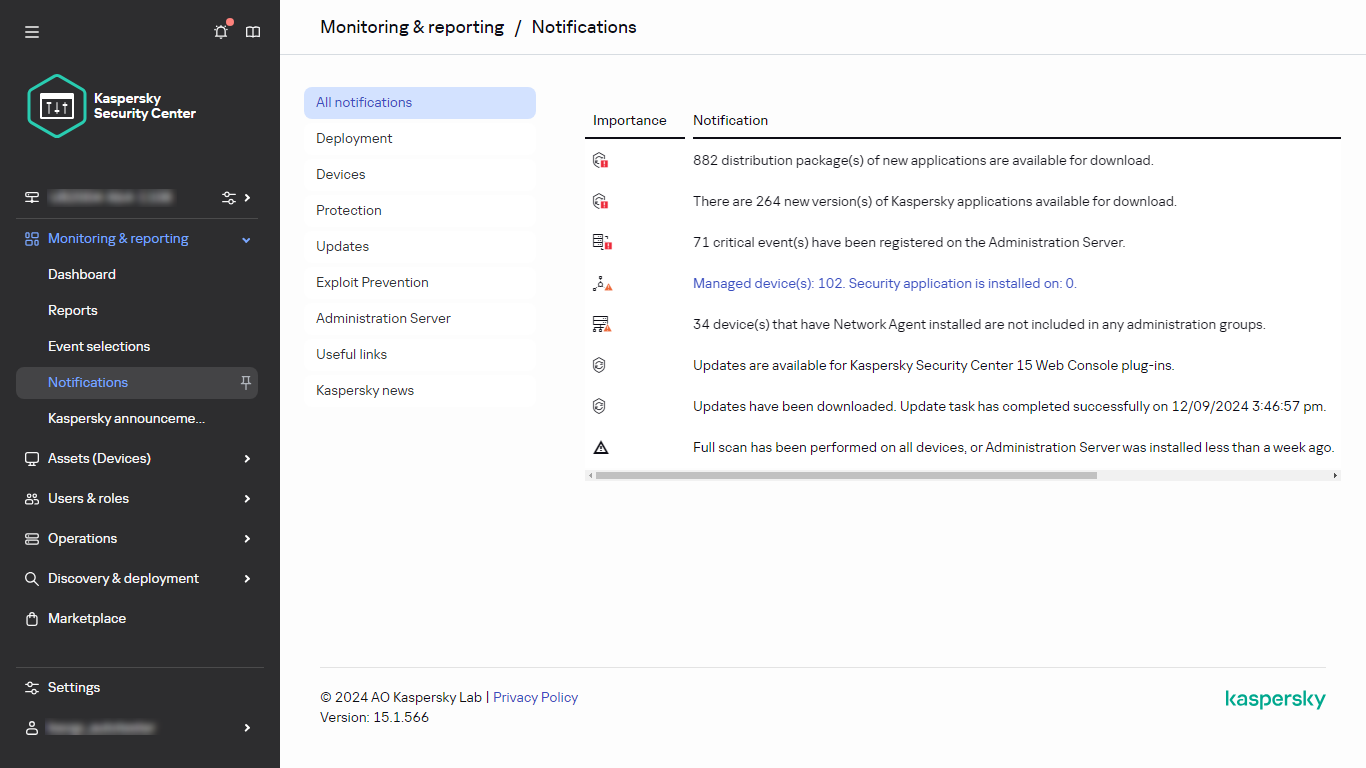The height and width of the screenshot is (768, 1366).
Task: Open the hamburger menu
Action: coord(31,31)
